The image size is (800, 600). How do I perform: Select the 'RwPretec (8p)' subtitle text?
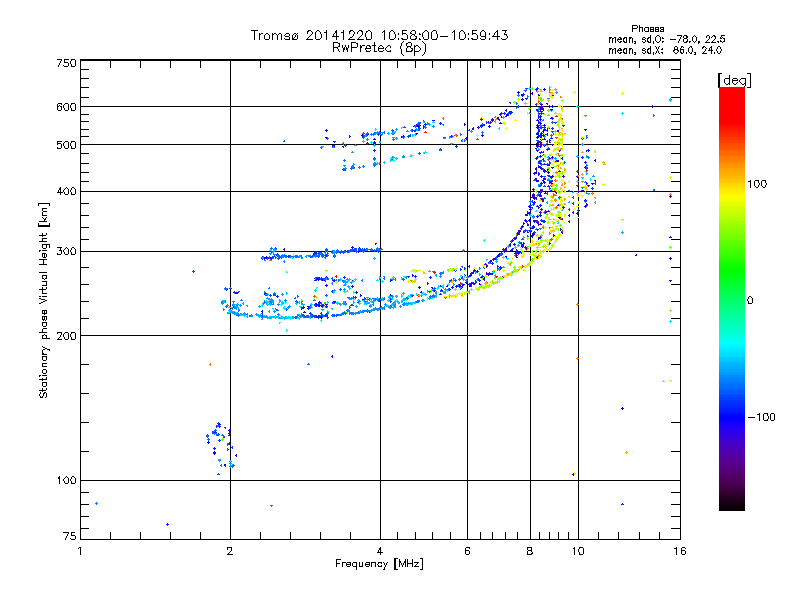coord(379,48)
